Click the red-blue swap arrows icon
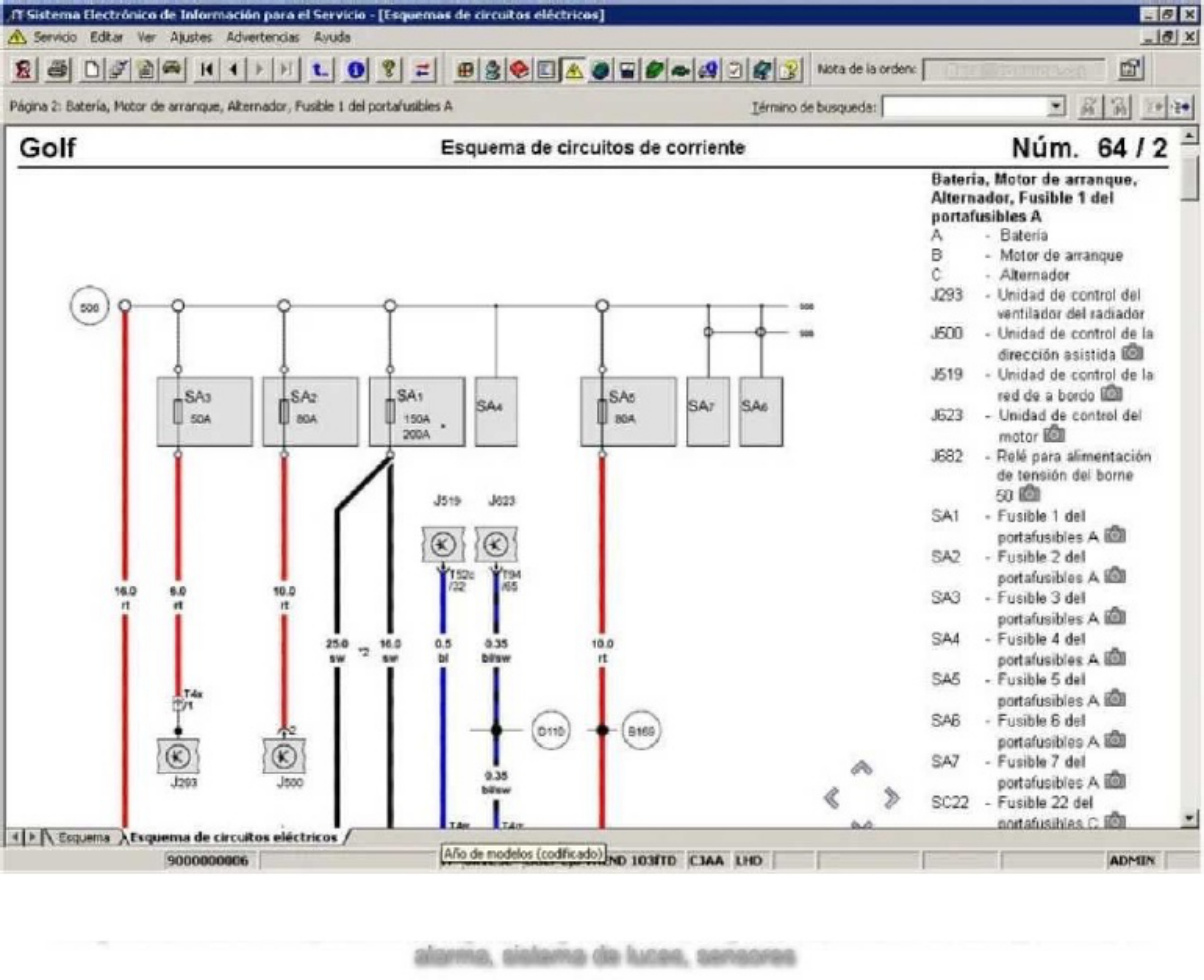Image resolution: width=1204 pixels, height=980 pixels. (423, 69)
